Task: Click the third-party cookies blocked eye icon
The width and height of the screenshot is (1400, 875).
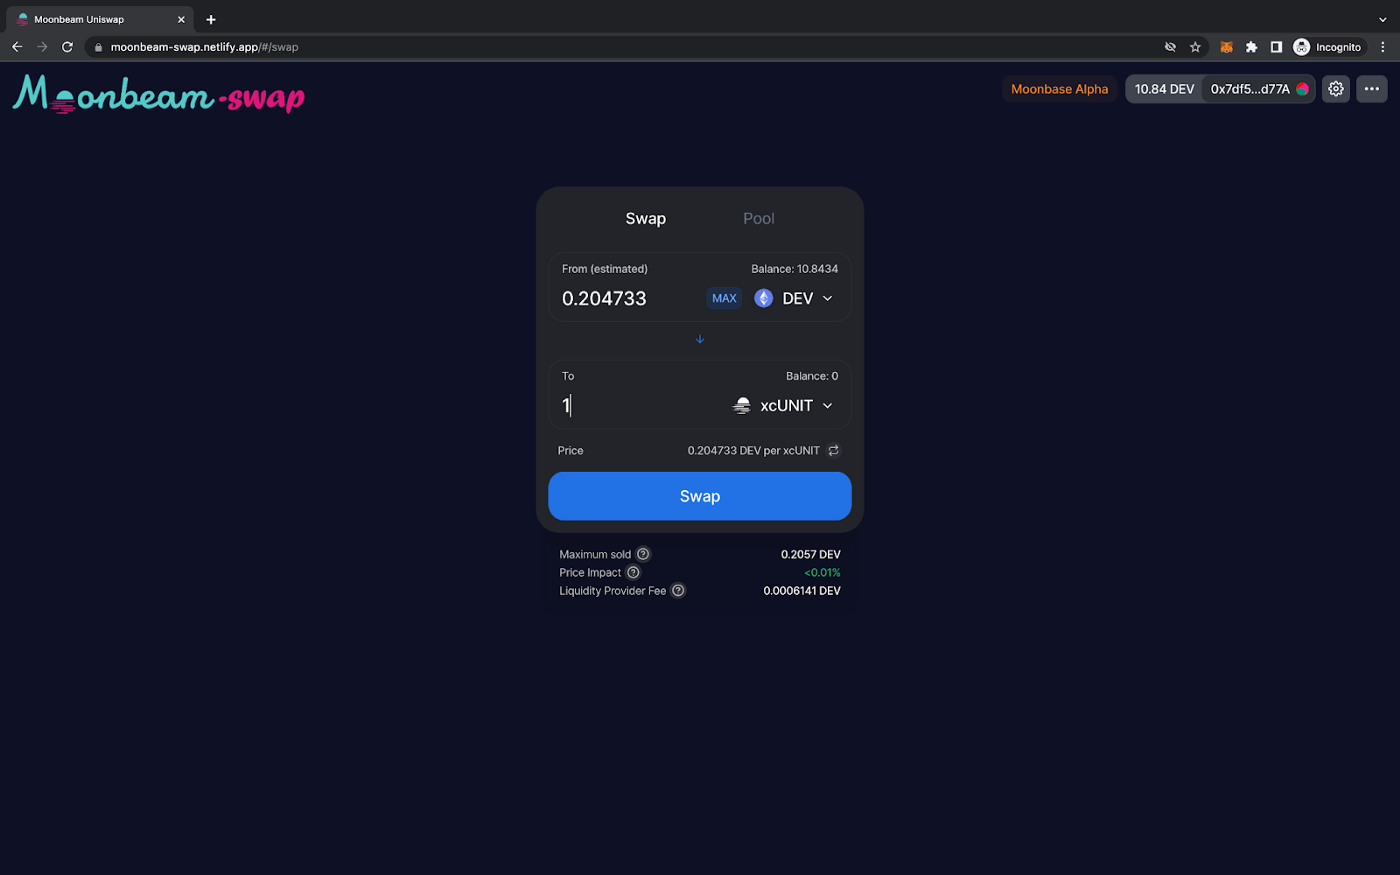Action: tap(1170, 47)
